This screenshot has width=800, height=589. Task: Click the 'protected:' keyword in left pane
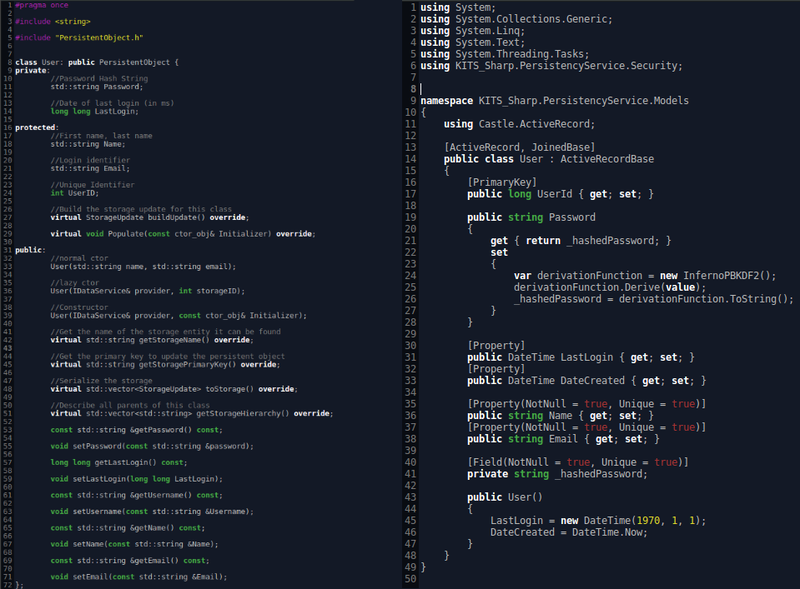(x=36, y=127)
